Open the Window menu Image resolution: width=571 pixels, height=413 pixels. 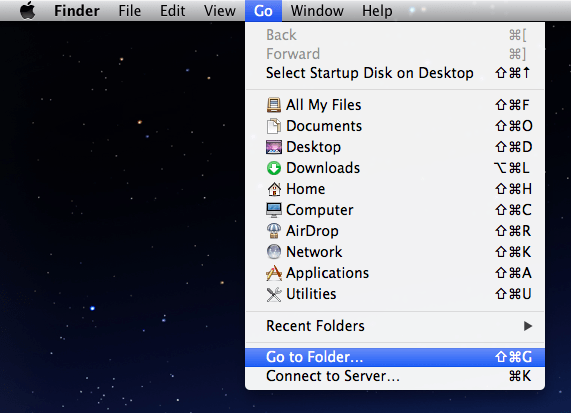317,11
